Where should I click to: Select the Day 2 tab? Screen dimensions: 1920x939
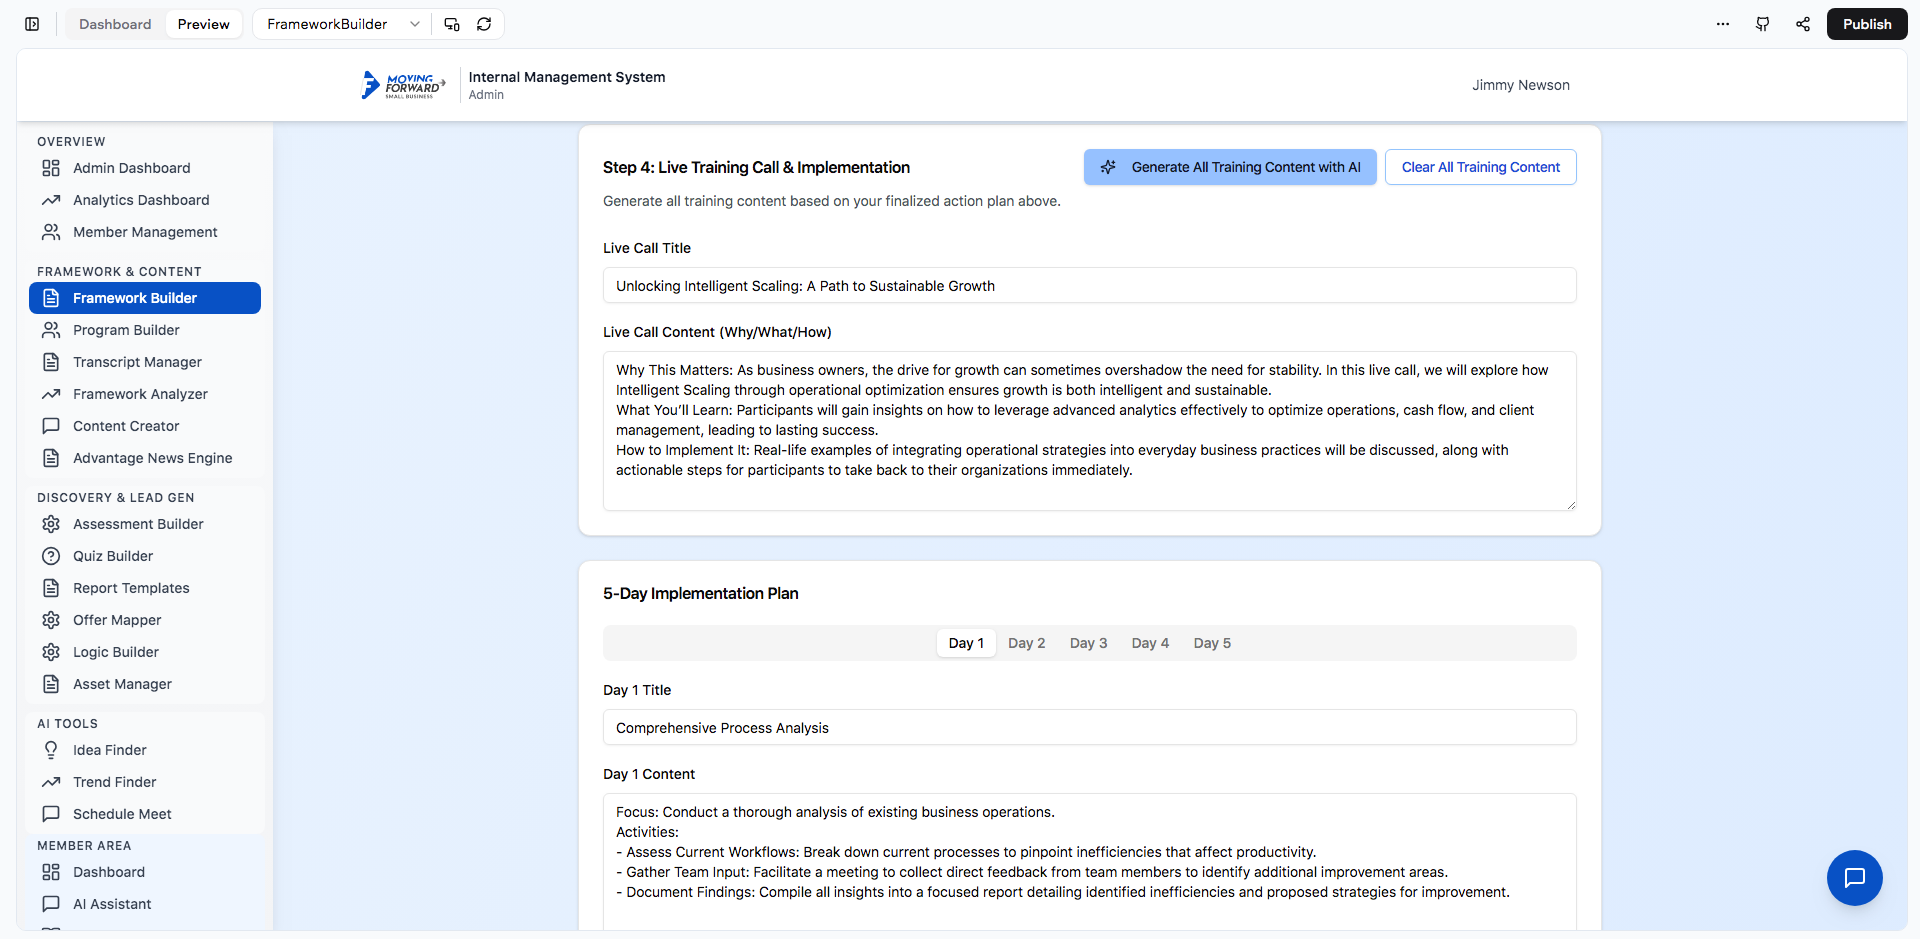[1026, 643]
